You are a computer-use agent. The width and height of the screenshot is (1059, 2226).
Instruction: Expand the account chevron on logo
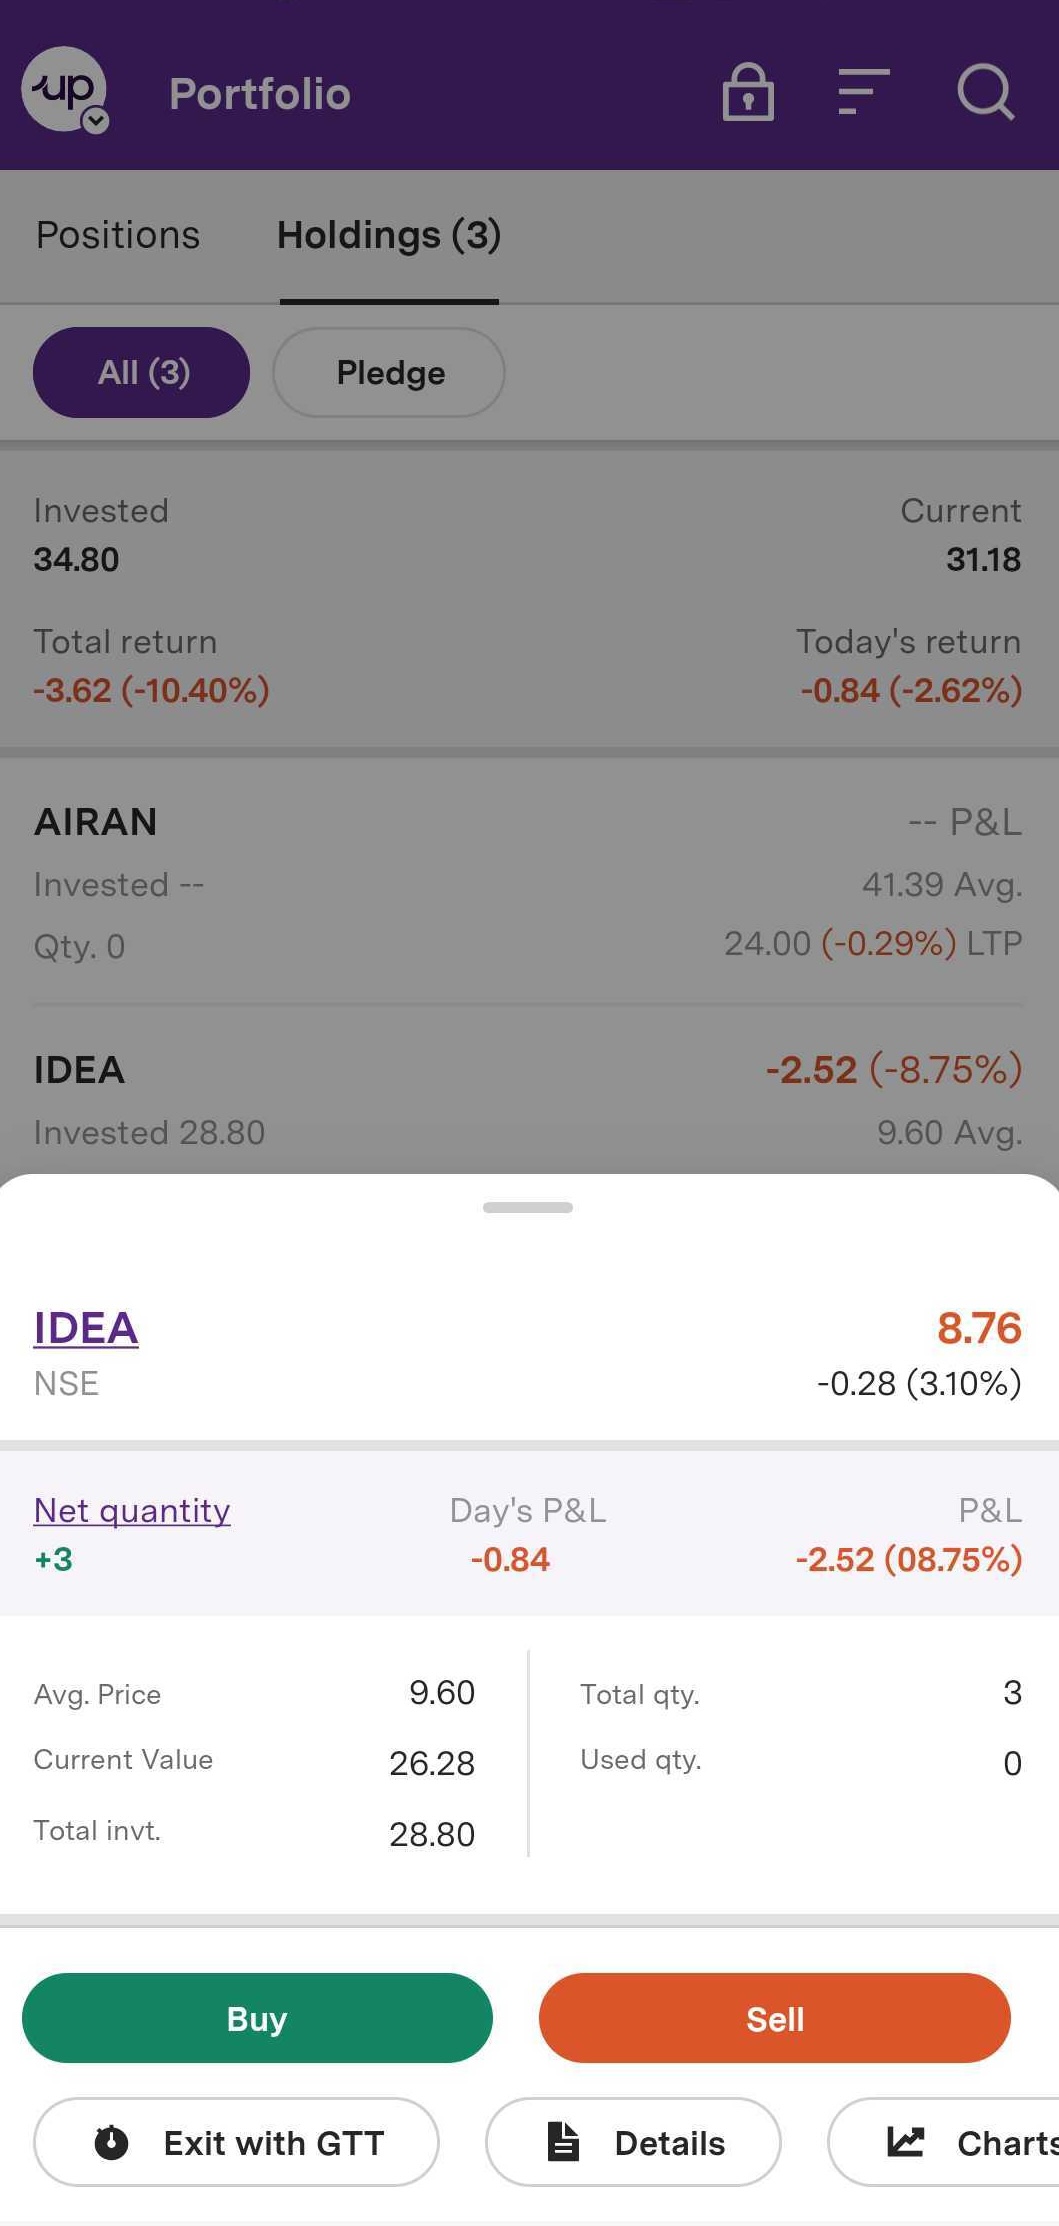point(96,122)
